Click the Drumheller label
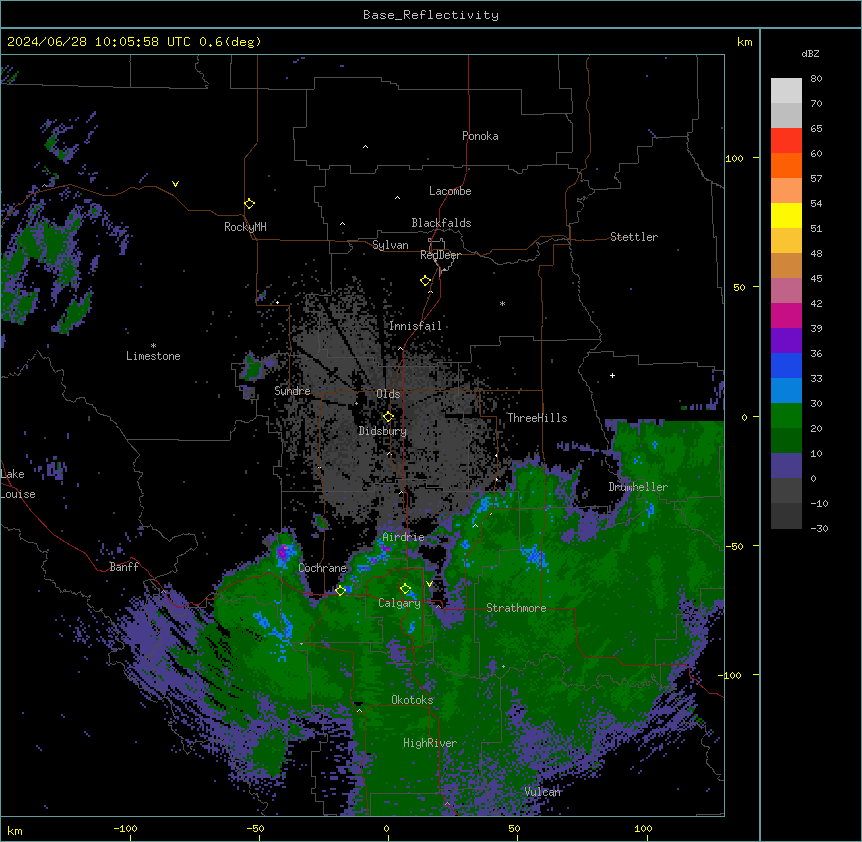 pyautogui.click(x=638, y=487)
